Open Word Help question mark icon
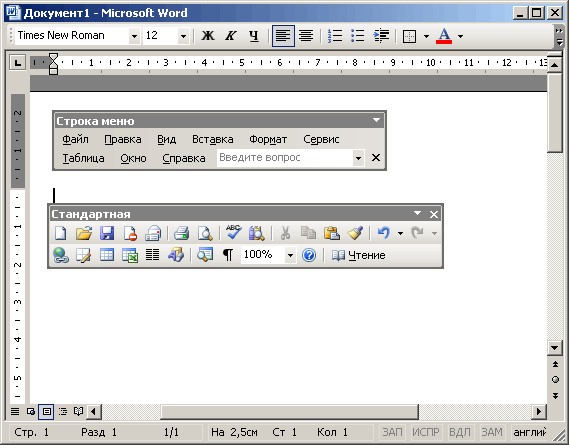 (x=309, y=255)
